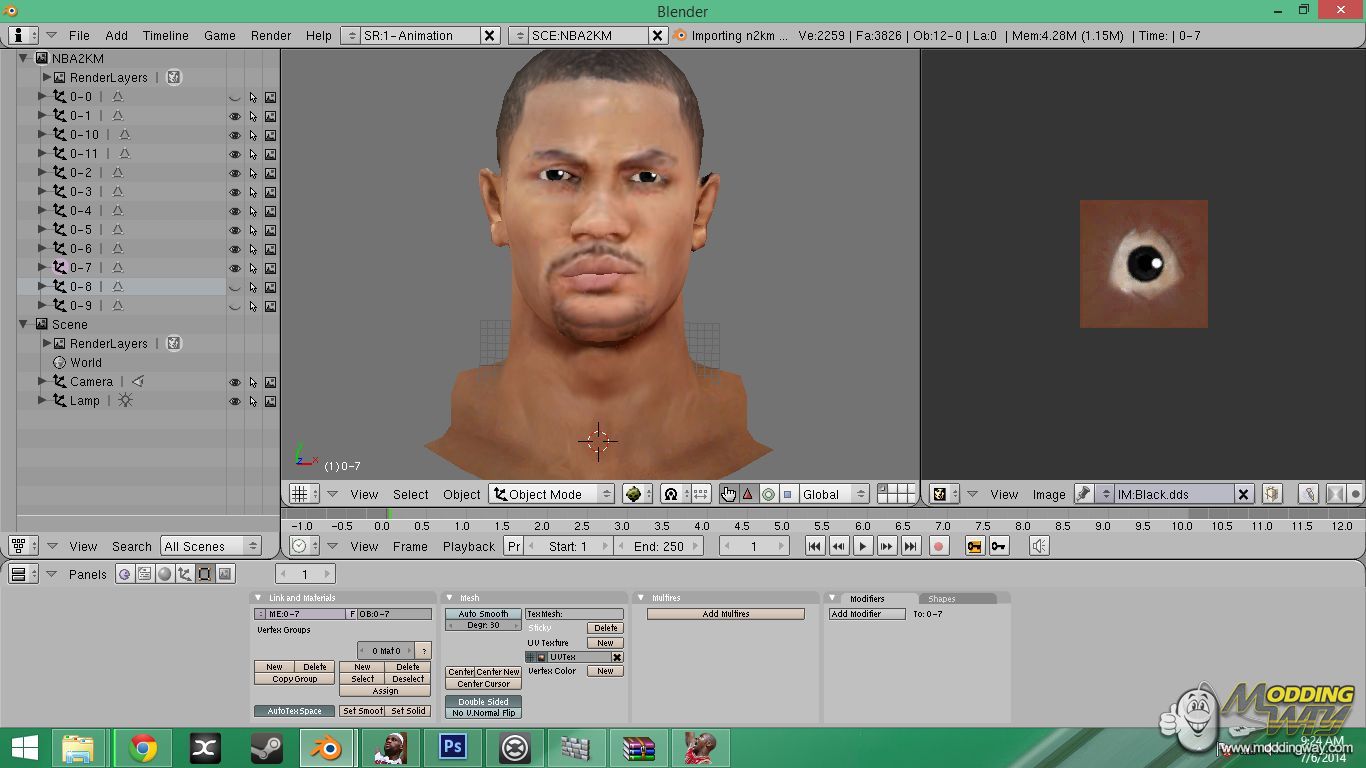The height and width of the screenshot is (768, 1366).
Task: Show hidden object 0-8 via visibility toggle
Action: (x=235, y=287)
